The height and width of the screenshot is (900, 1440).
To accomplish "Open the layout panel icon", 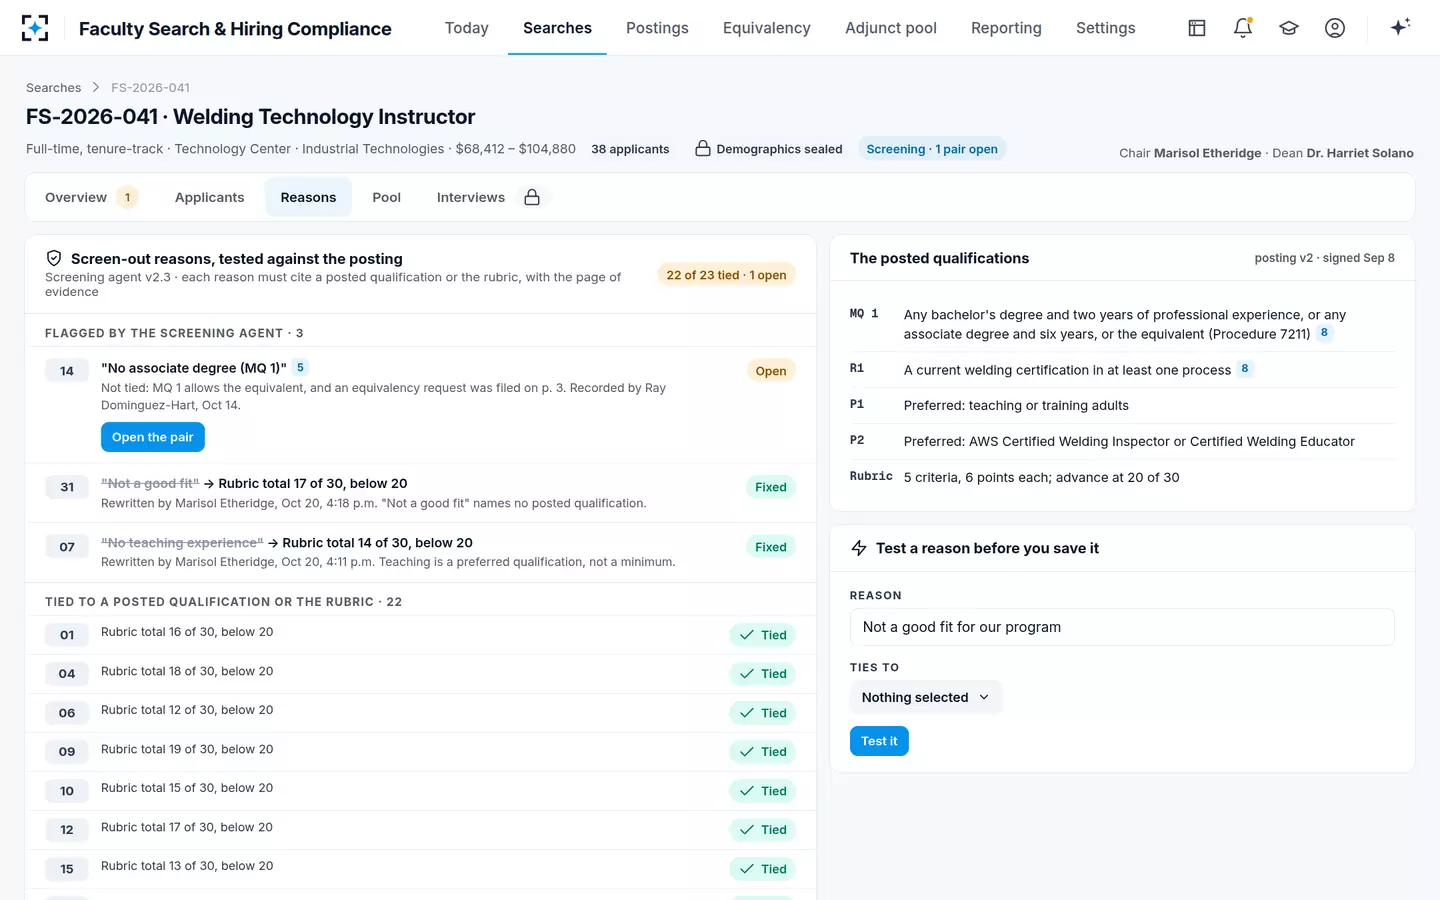I will point(1197,28).
